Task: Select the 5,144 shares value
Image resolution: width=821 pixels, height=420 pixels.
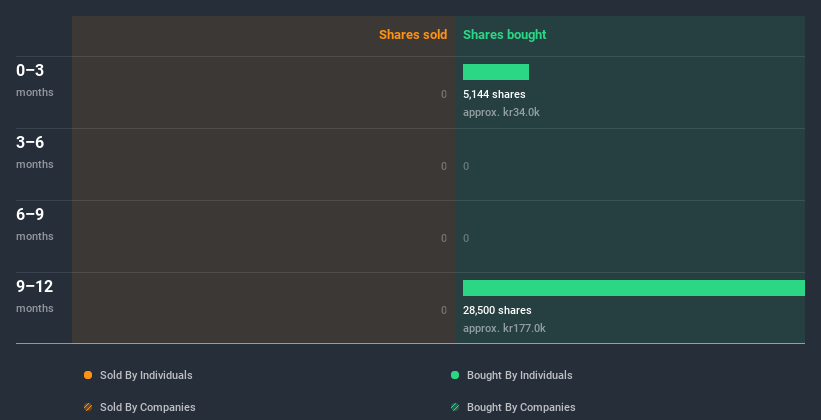Action: click(494, 94)
